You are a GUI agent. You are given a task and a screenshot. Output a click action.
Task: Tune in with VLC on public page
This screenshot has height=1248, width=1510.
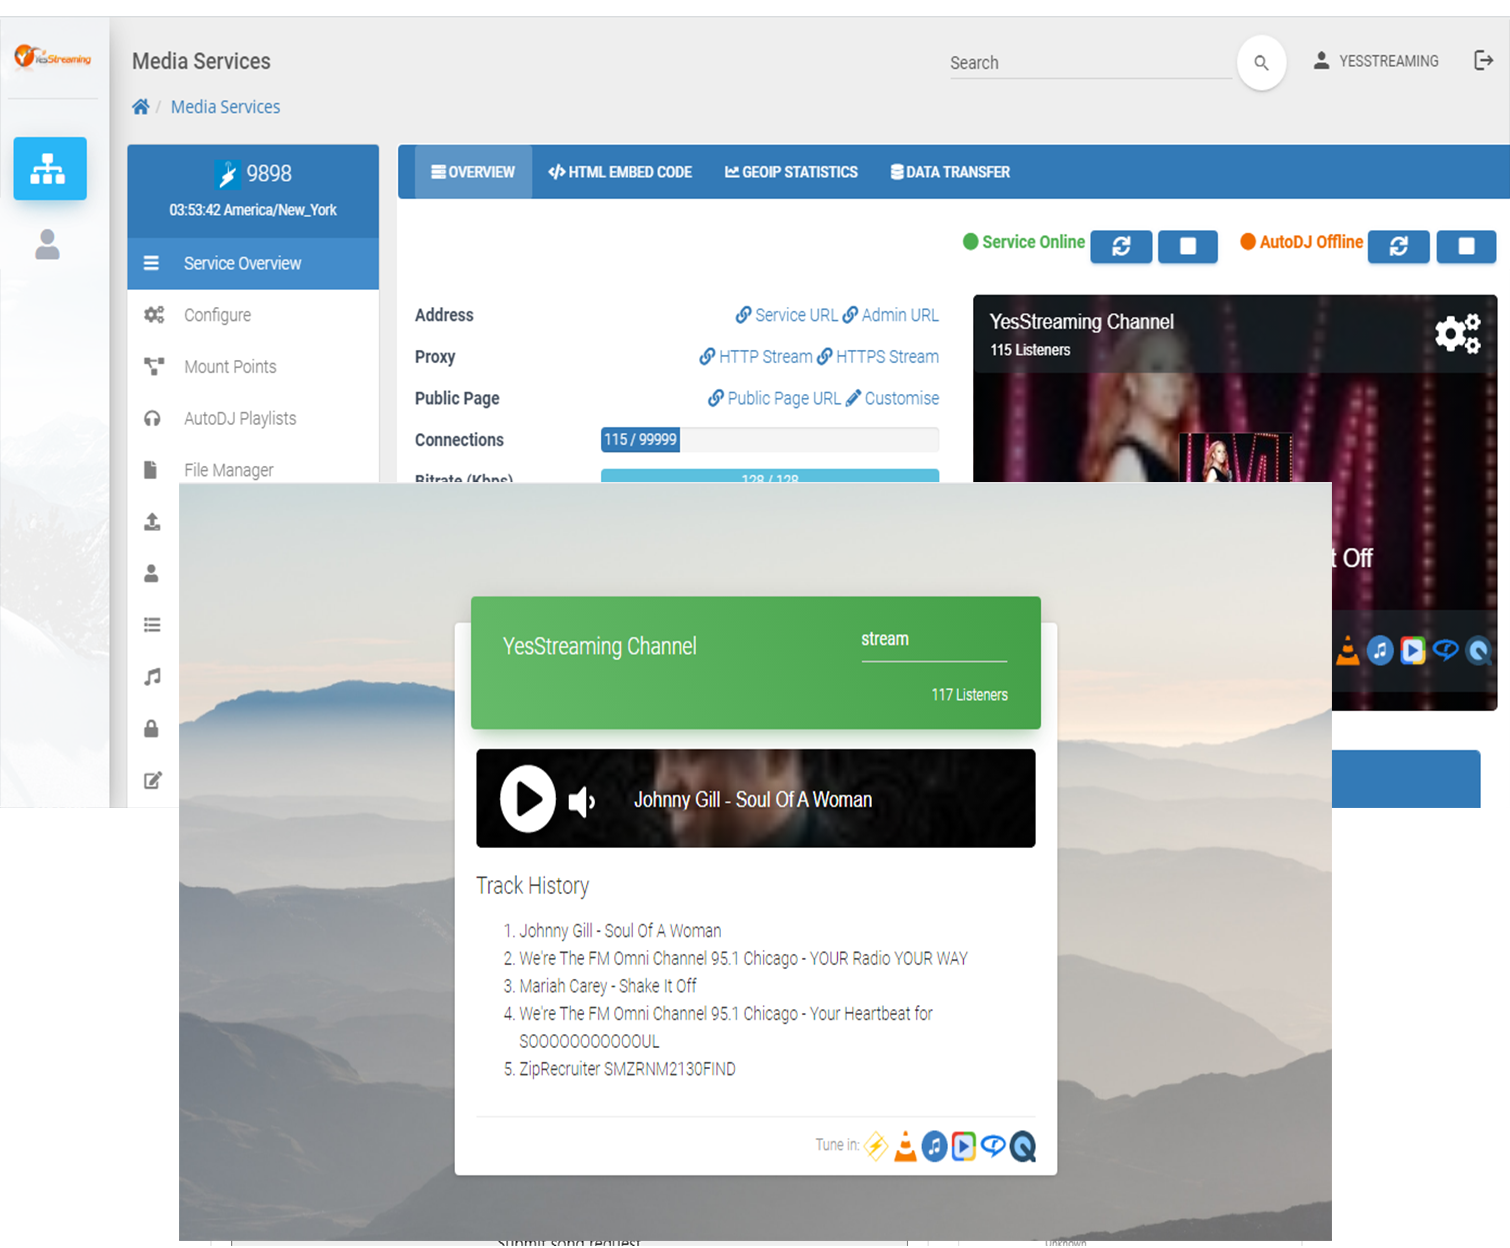point(905,1146)
